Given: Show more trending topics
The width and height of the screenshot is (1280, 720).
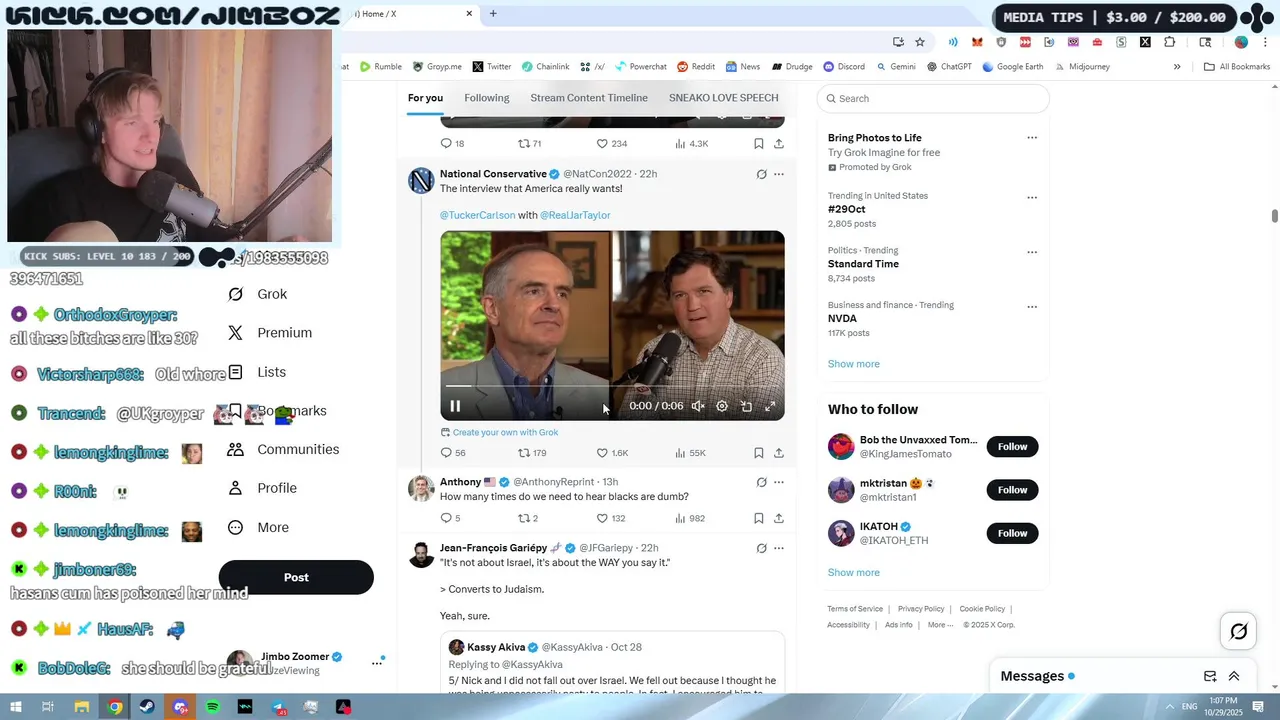Looking at the screenshot, I should pos(853,364).
